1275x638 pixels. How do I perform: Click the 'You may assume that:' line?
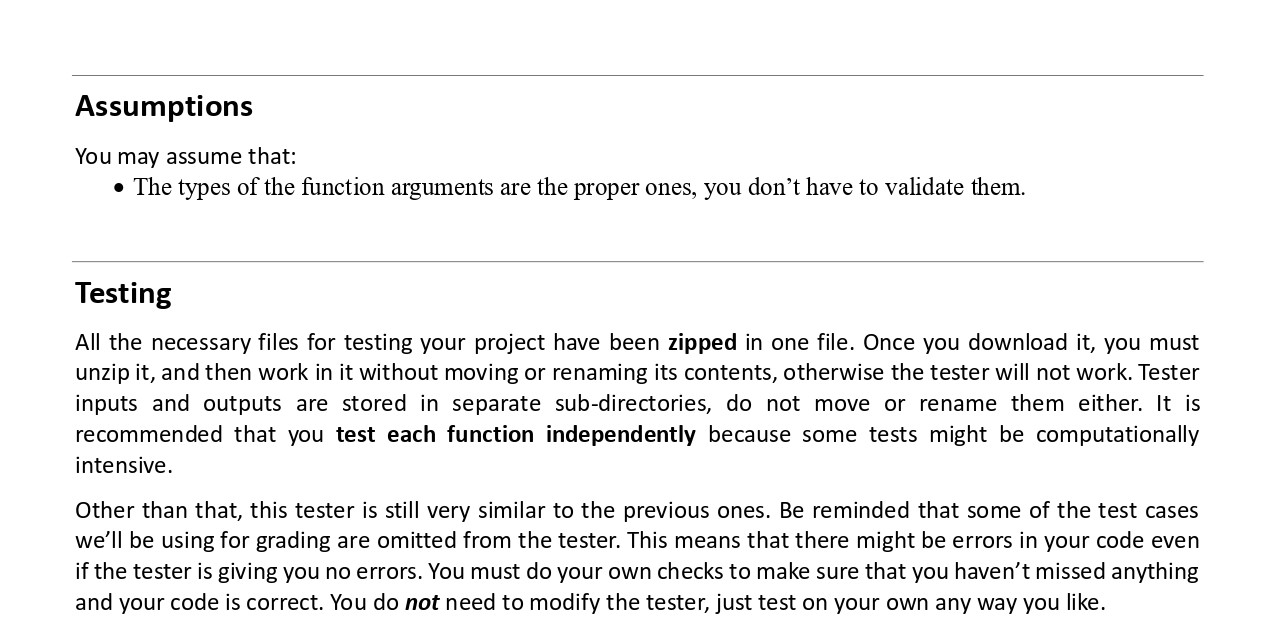[186, 157]
